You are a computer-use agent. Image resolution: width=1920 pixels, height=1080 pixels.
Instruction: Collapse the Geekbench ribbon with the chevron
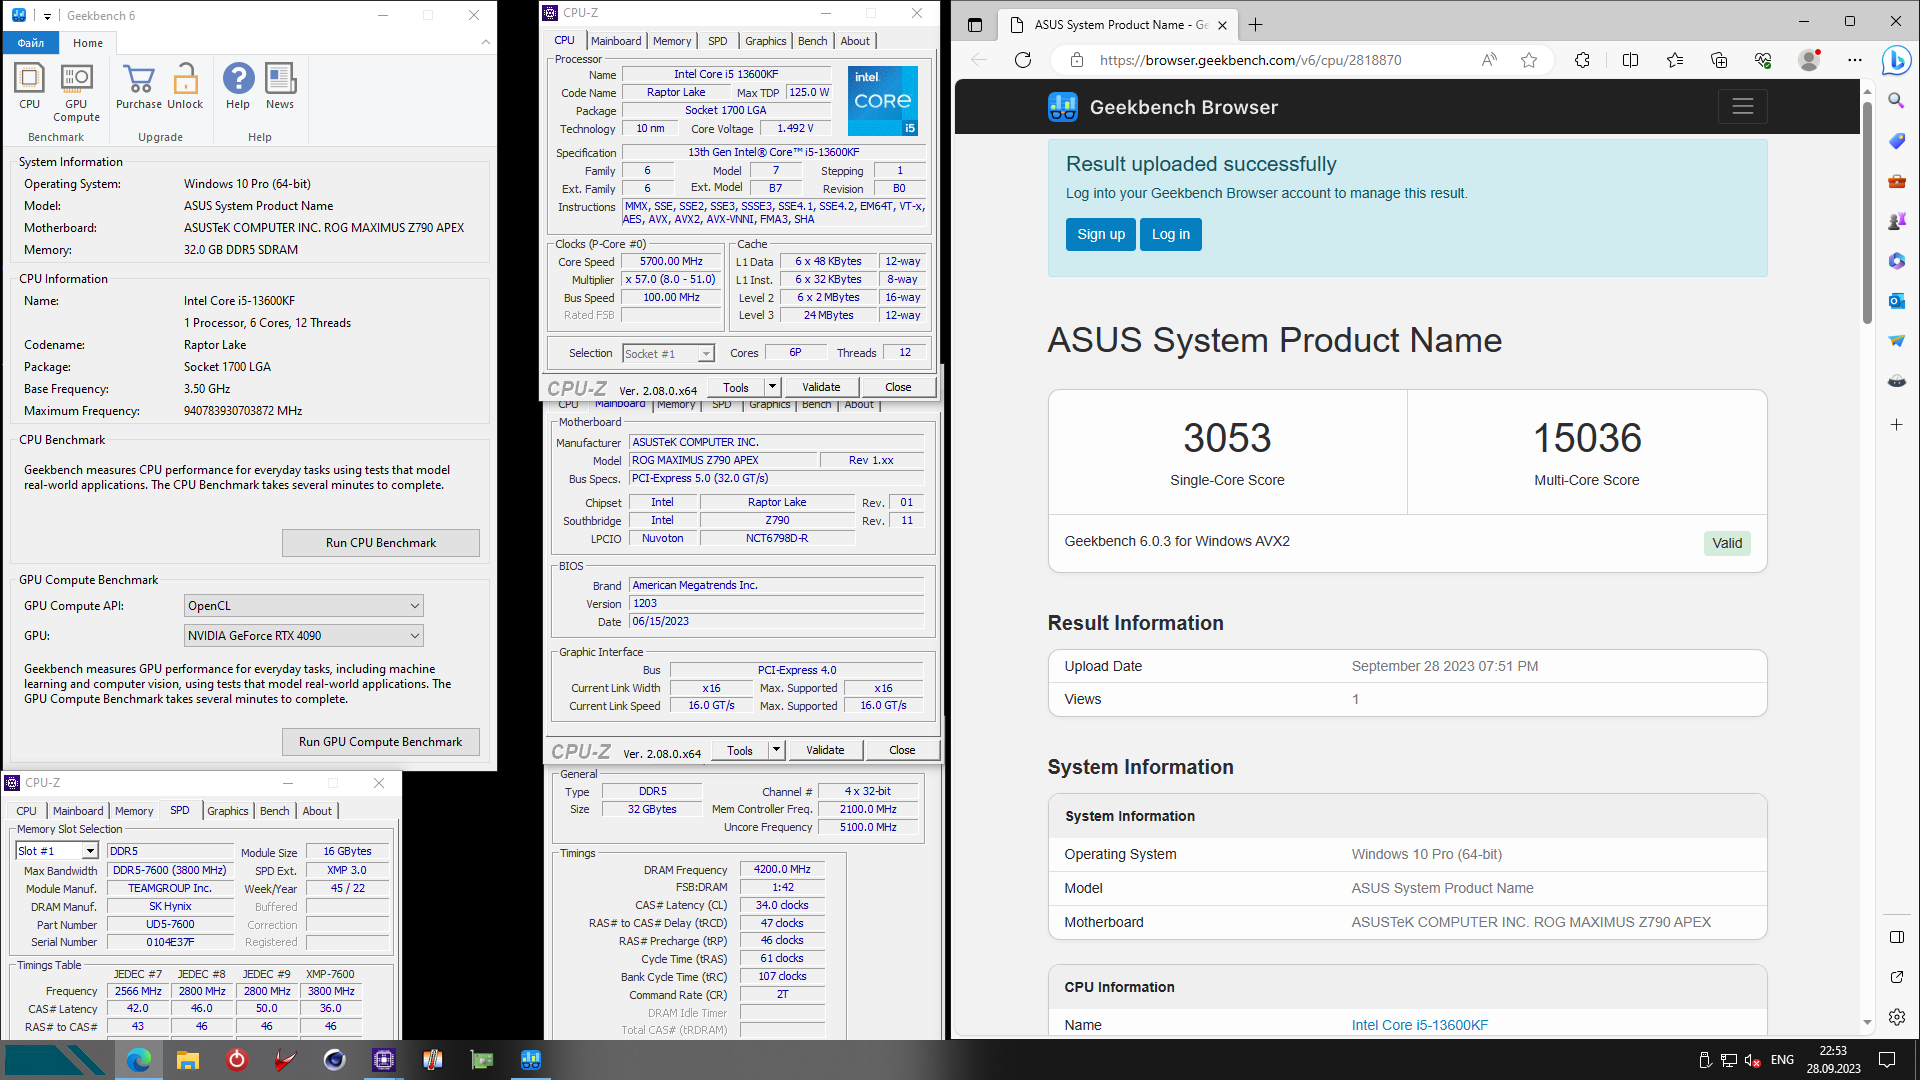pyautogui.click(x=486, y=42)
